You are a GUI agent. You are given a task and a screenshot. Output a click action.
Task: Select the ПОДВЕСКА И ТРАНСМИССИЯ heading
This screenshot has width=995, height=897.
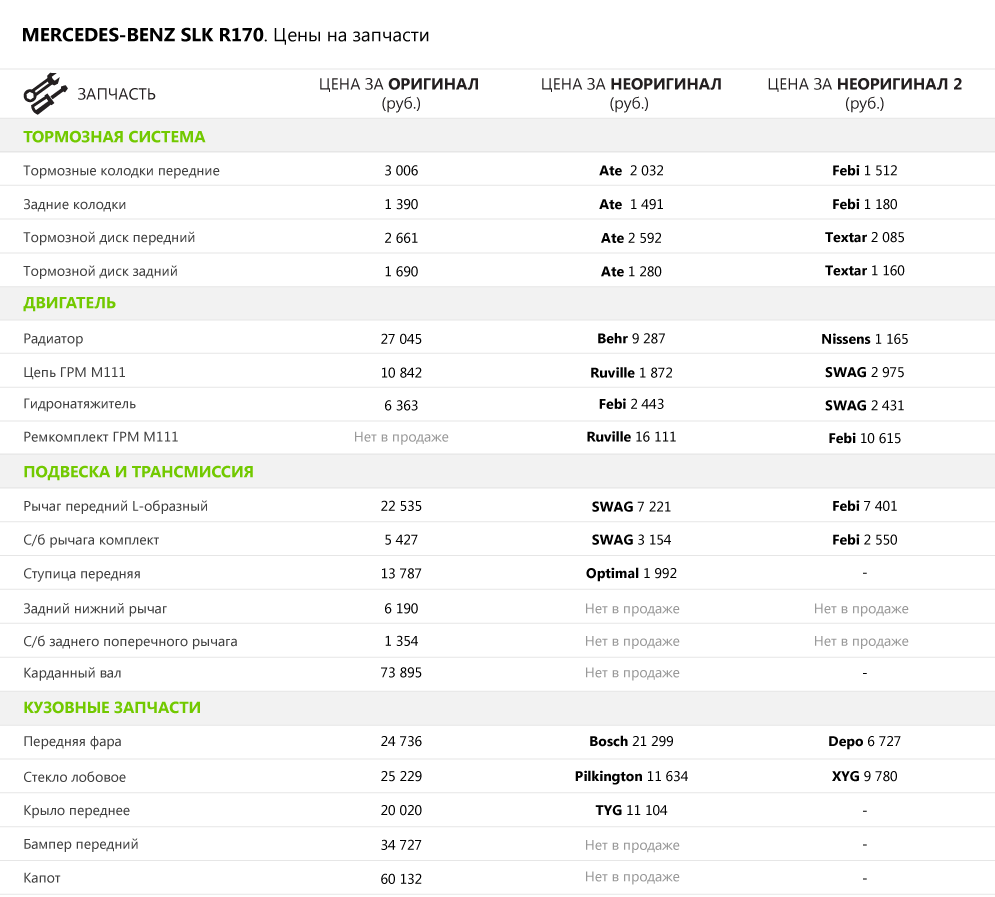138,472
